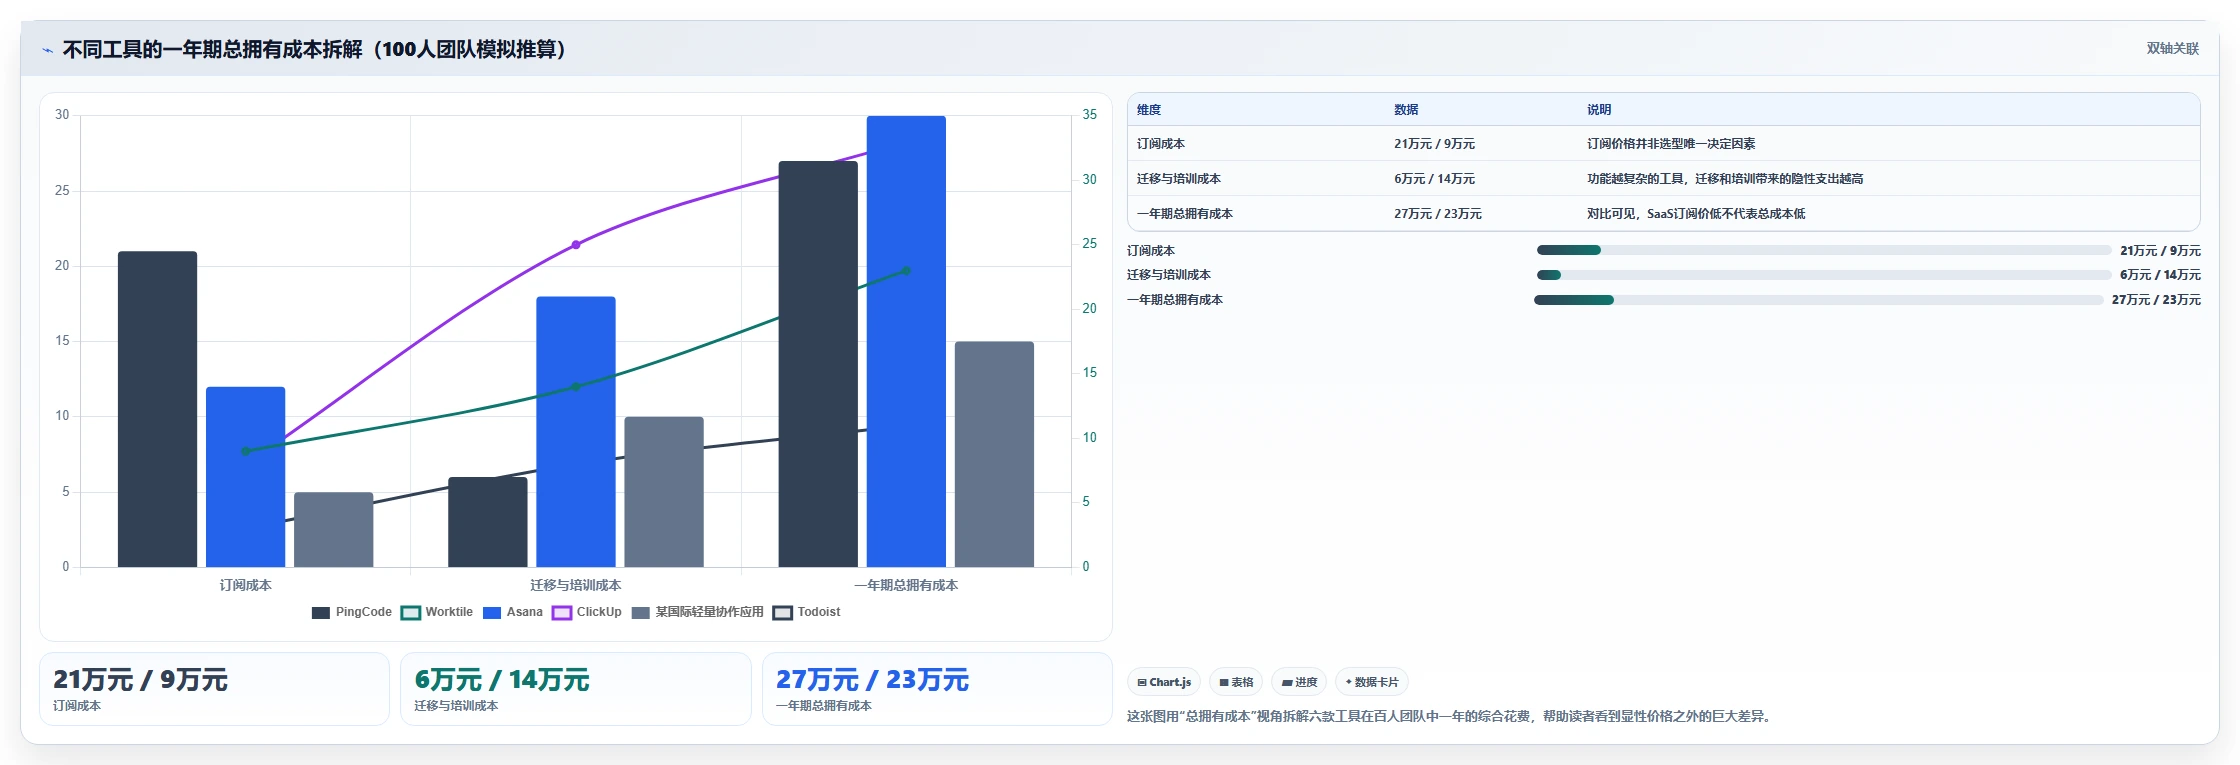Click ClickUp line point at 迁移与培训成本
Screen dimensions: 2240x765
[x=576, y=244]
